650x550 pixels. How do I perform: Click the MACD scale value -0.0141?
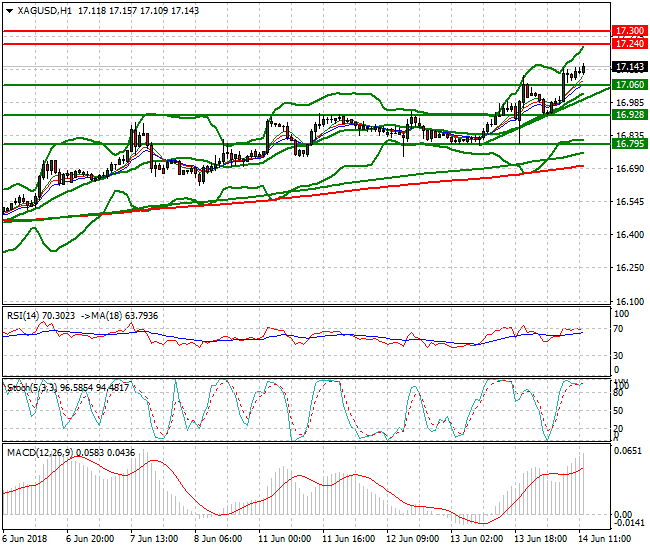click(x=628, y=523)
